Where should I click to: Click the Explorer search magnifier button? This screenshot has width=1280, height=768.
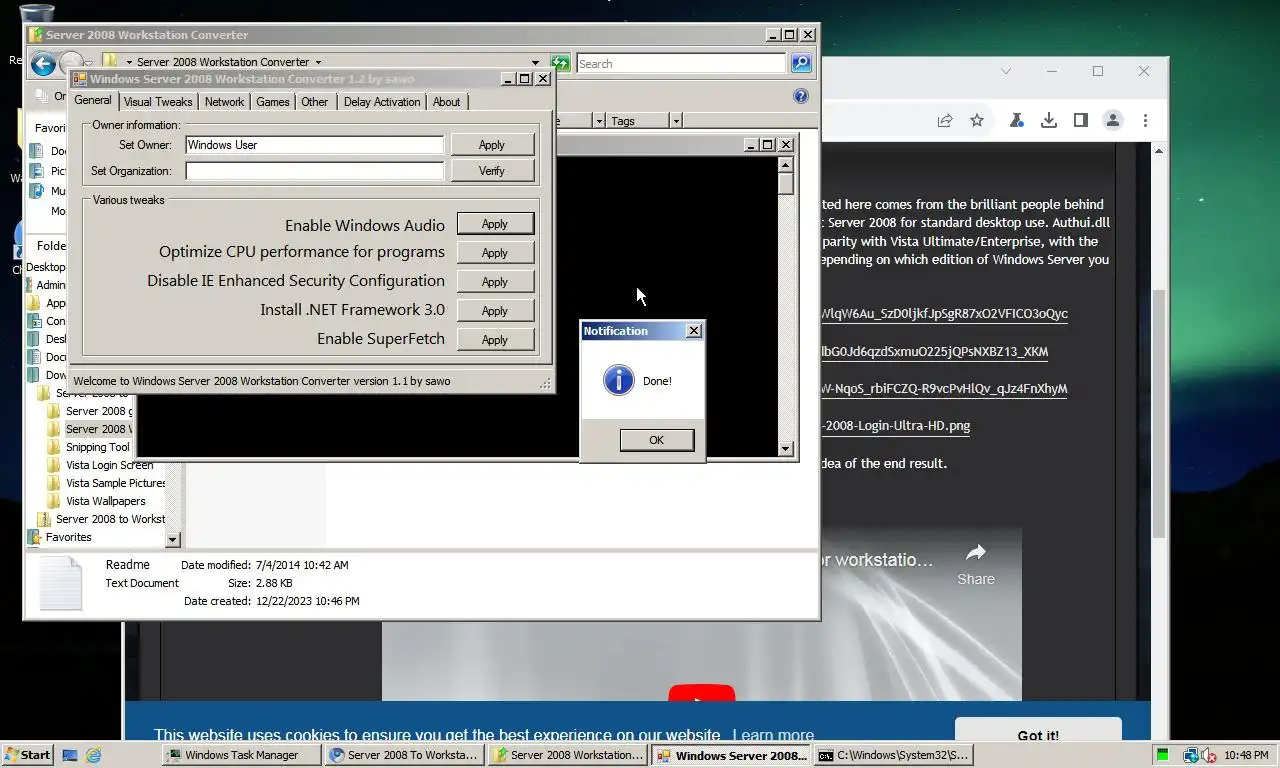coord(801,63)
